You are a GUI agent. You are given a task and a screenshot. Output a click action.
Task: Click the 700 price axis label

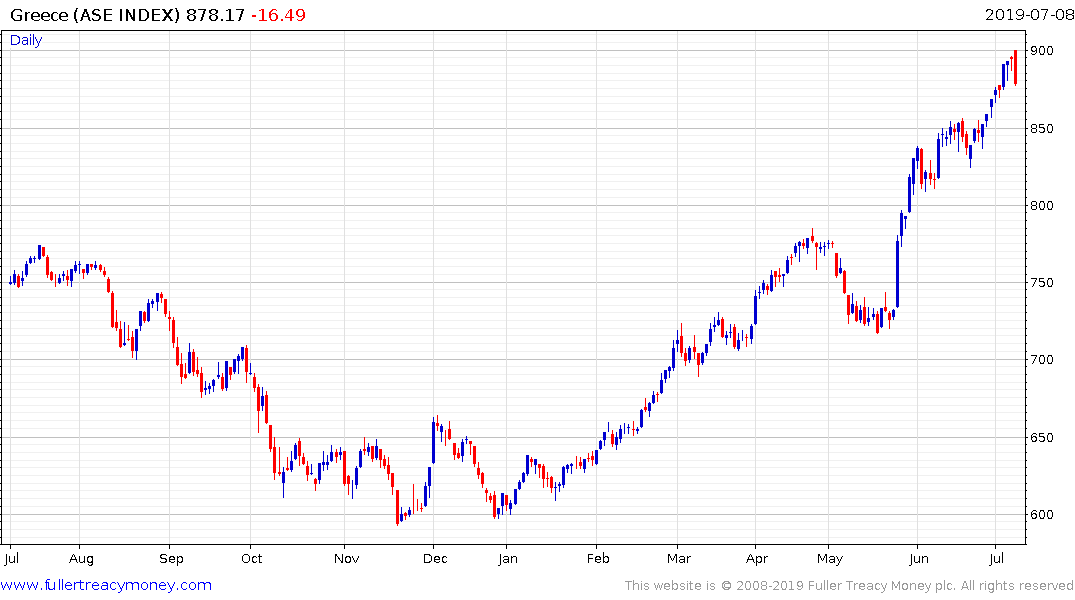point(1041,360)
